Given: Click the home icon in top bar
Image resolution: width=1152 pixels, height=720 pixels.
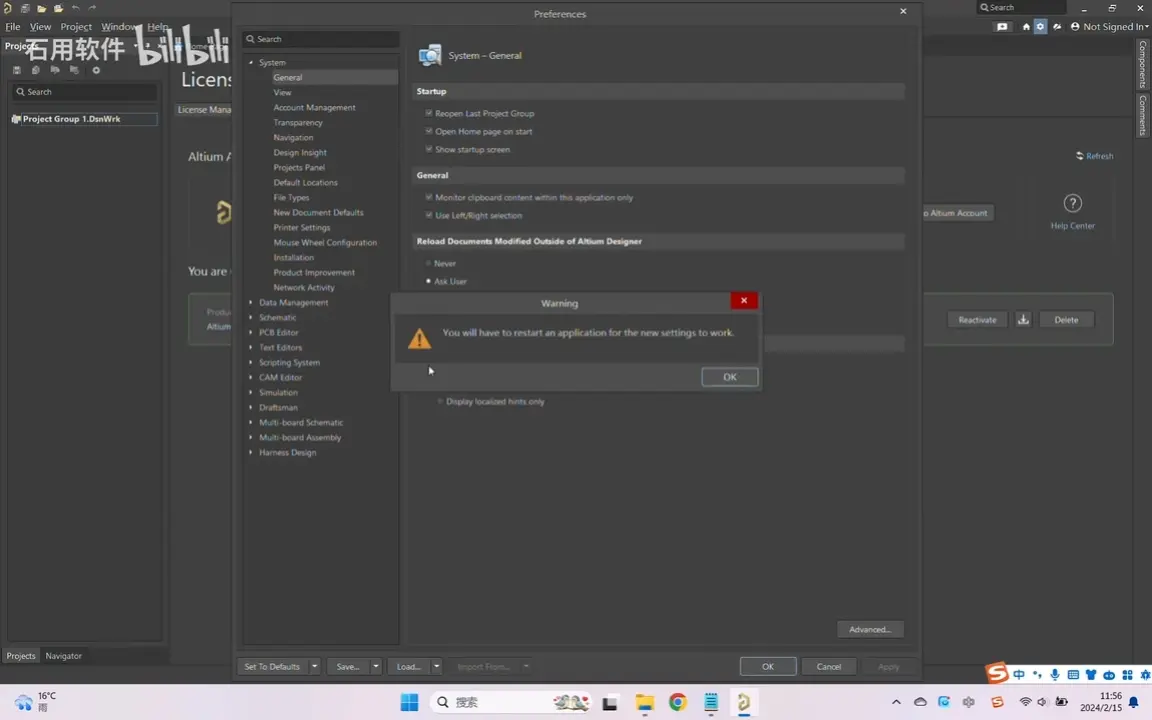Looking at the screenshot, I should [x=1026, y=26].
